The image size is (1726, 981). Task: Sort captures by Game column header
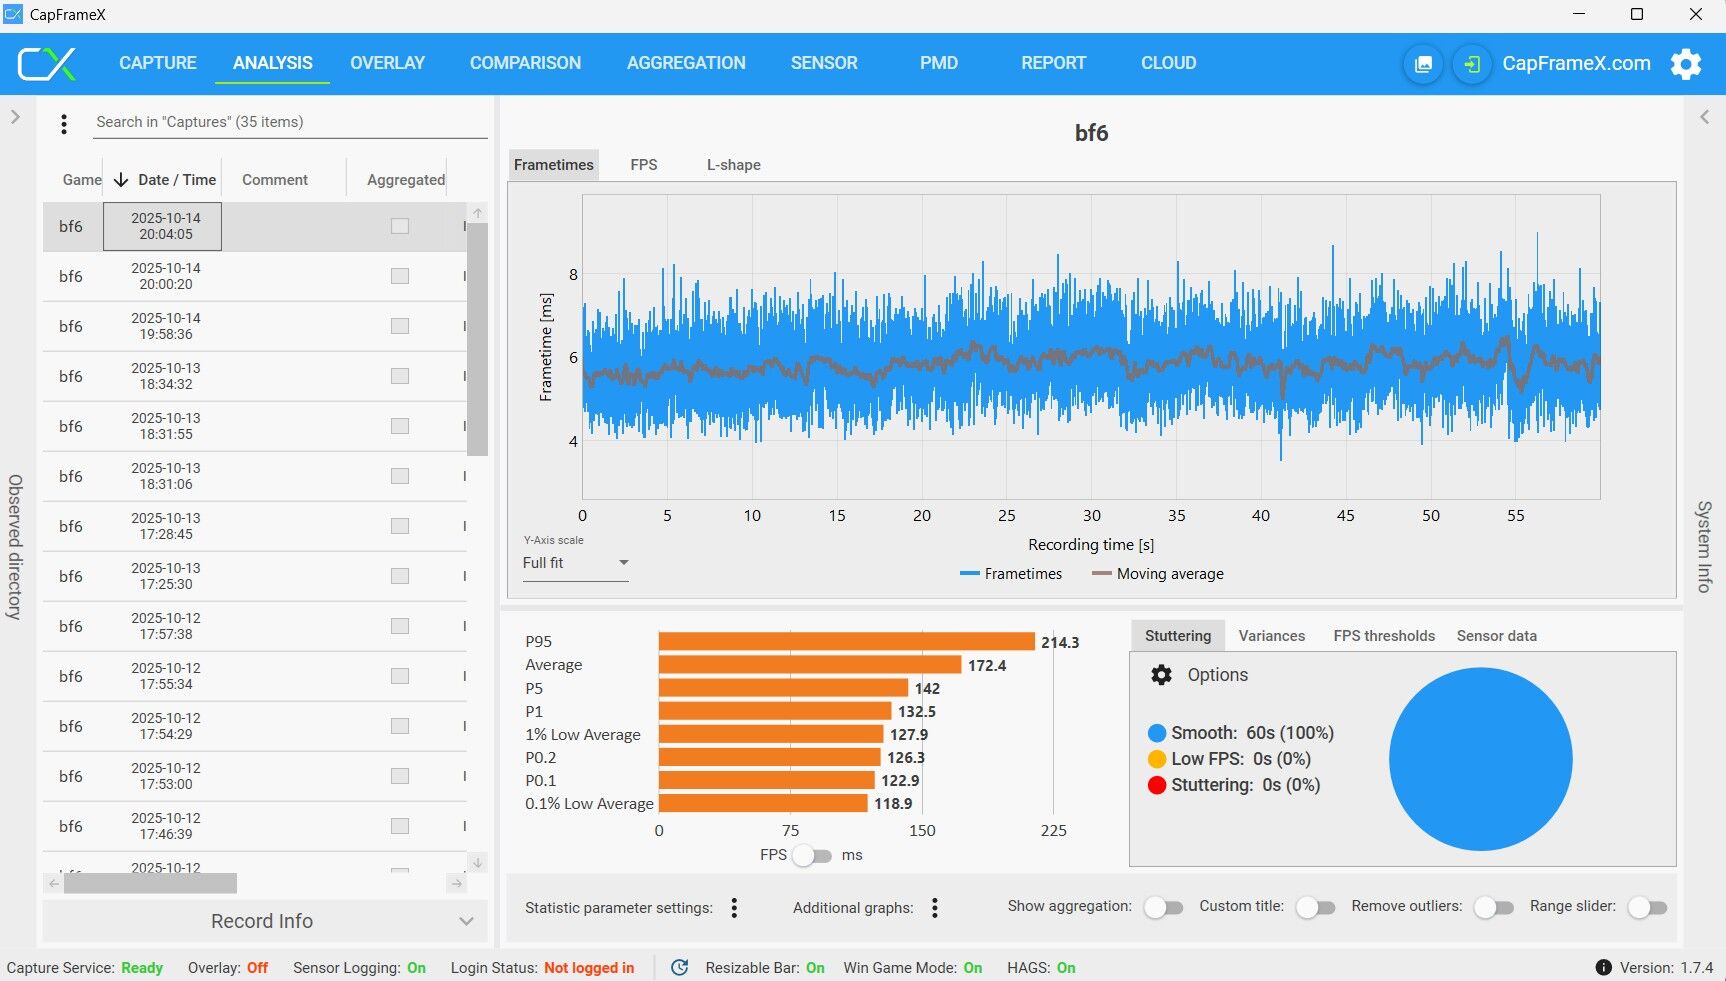point(81,180)
